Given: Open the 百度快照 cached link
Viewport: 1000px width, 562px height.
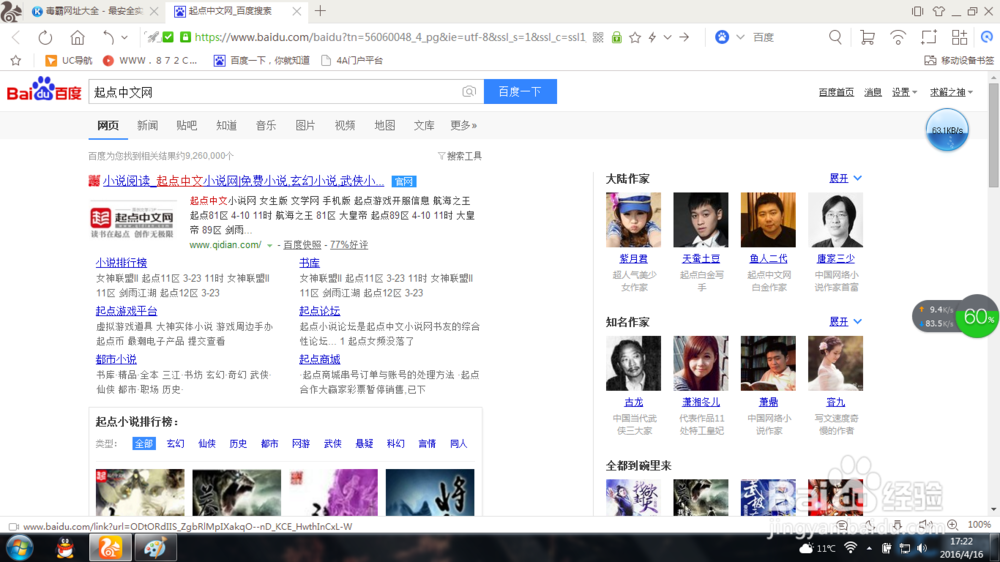Looking at the screenshot, I should point(302,245).
